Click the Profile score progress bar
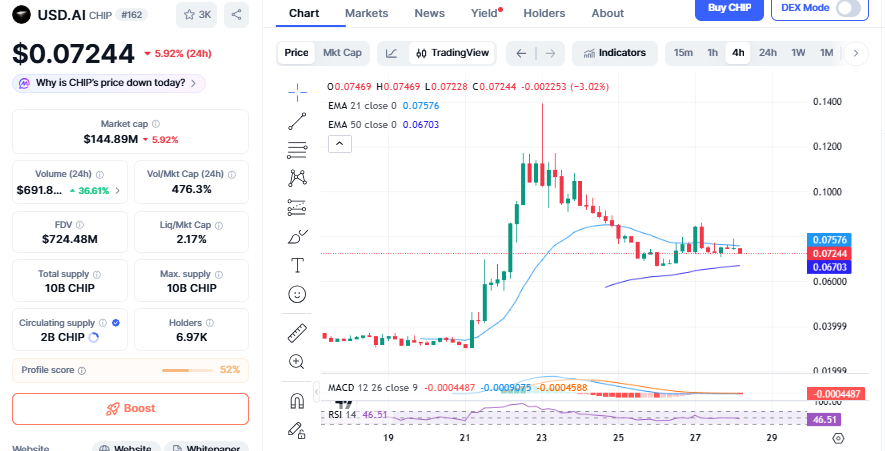The height and width of the screenshot is (451, 885). 187,370
